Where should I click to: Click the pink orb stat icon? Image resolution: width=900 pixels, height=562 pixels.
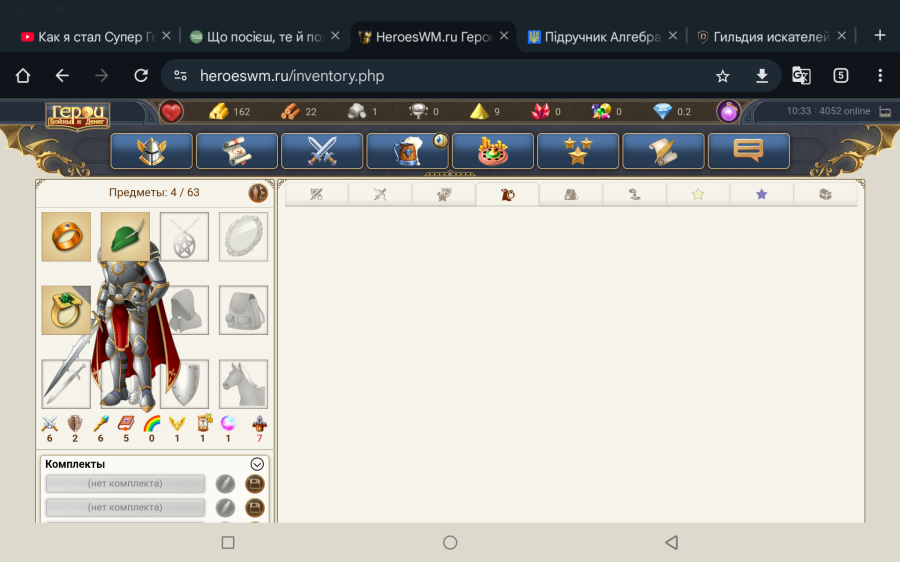[x=228, y=424]
